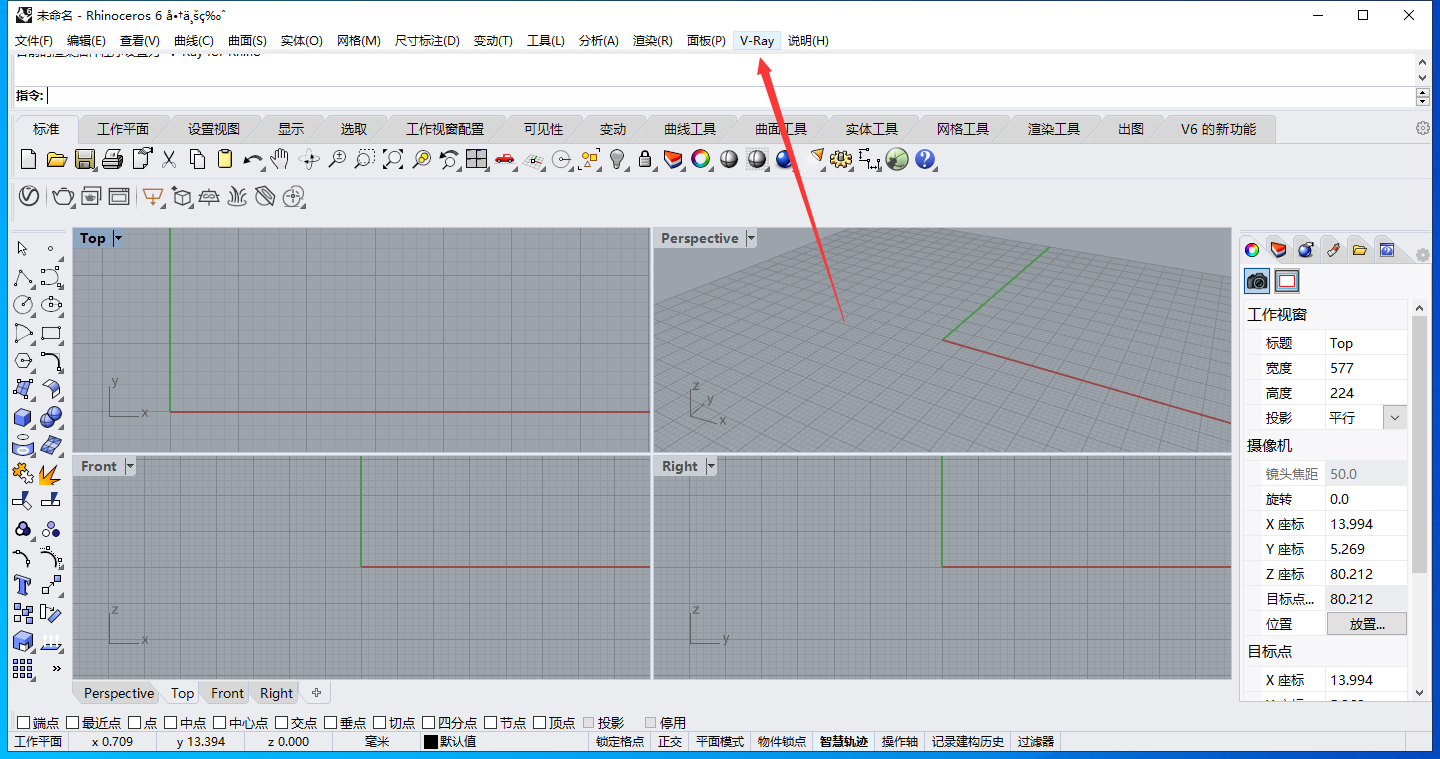The height and width of the screenshot is (759, 1440).
Task: Open the Perspective viewport title dropdown arrow
Action: pos(751,238)
